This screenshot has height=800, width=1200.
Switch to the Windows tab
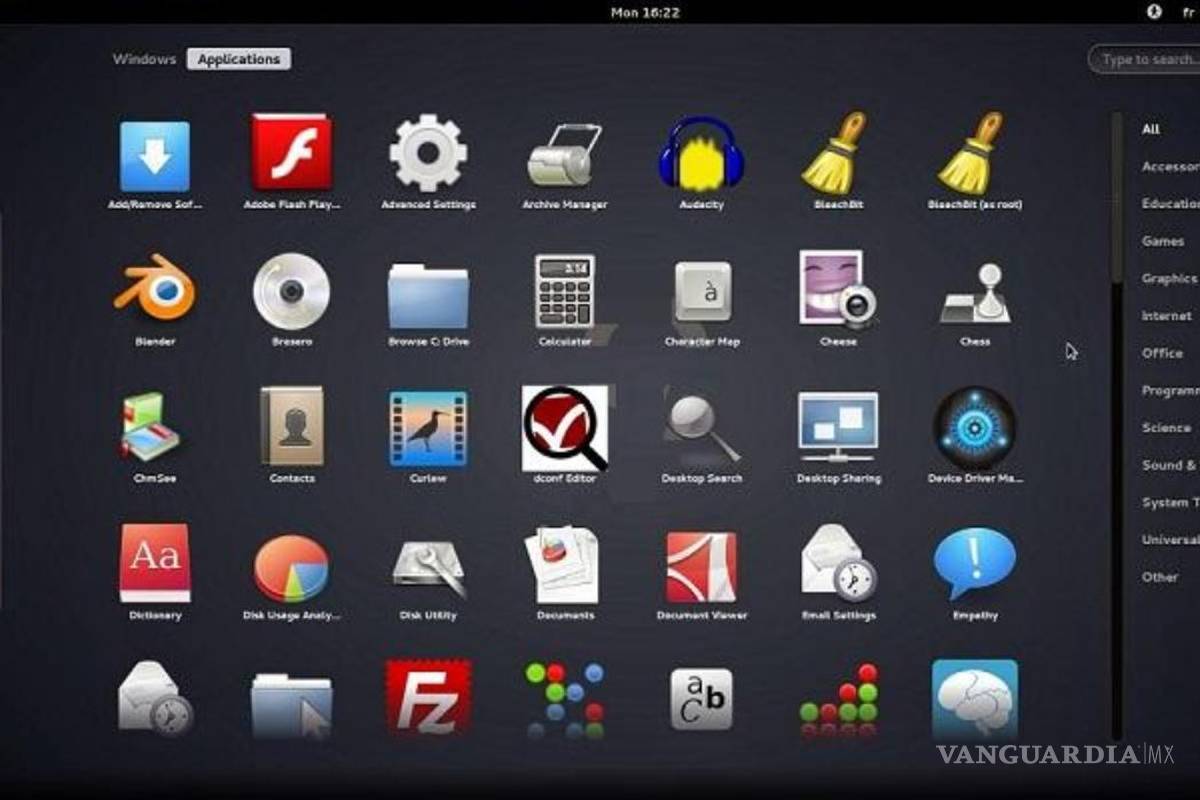143,59
